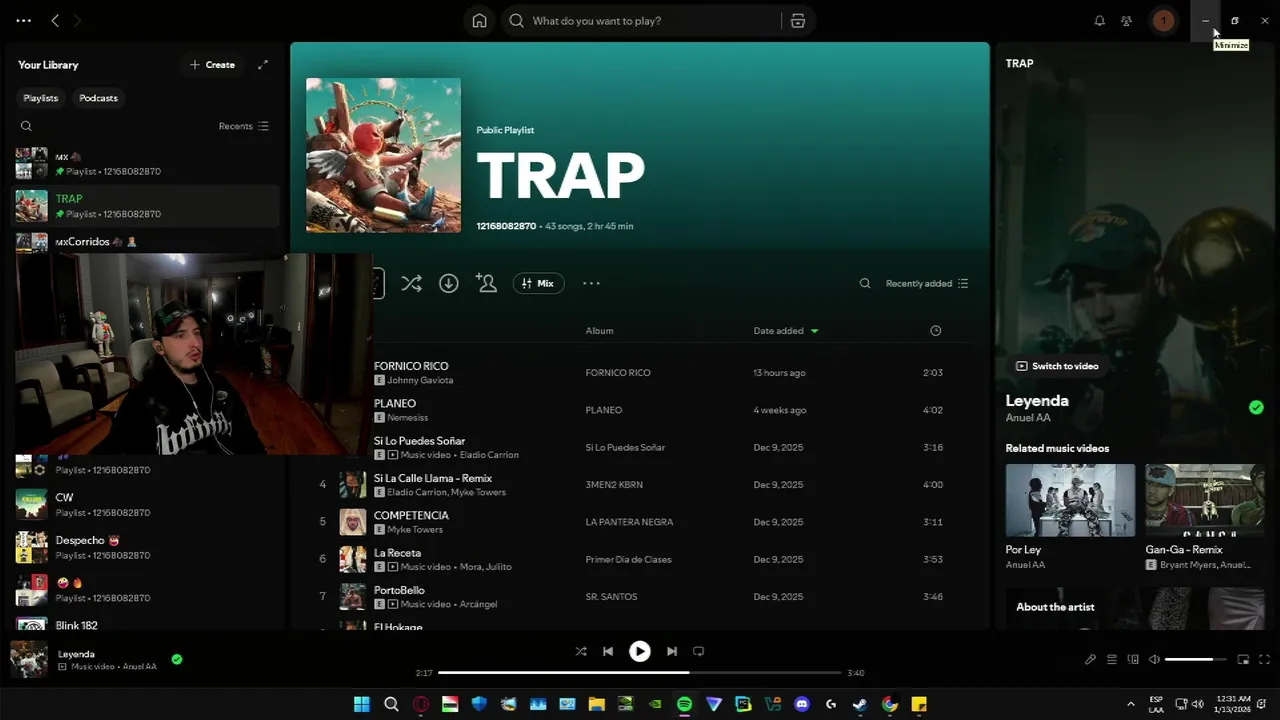Select the Playlists filter chip

coord(41,98)
